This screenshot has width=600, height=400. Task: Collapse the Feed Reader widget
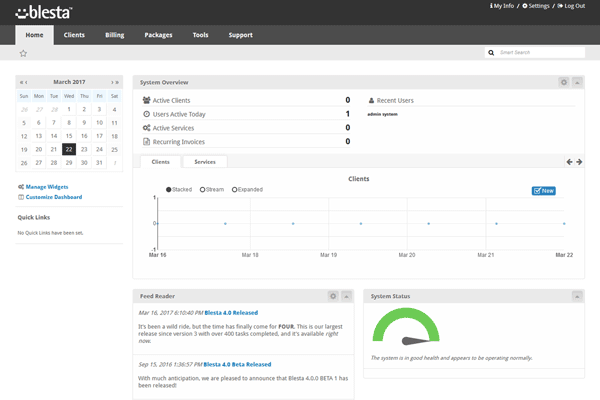346,296
